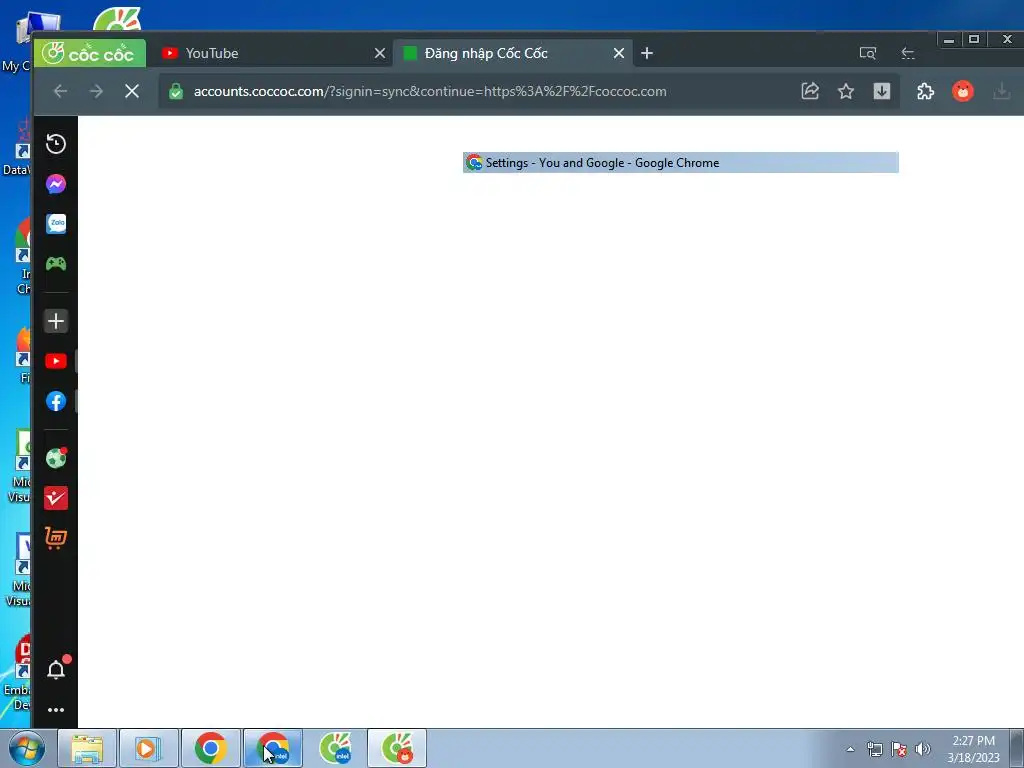Bookmark this page with the star
Screen dimensions: 1024x768
click(846, 91)
